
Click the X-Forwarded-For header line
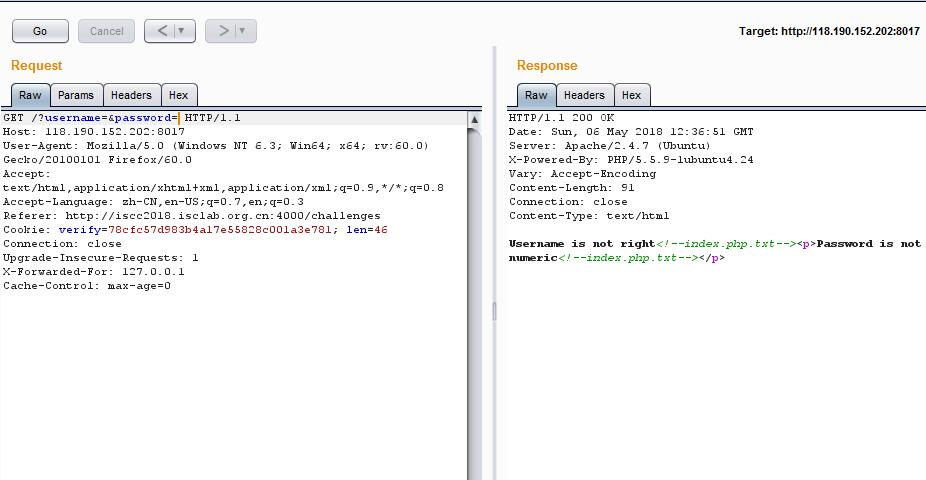(94, 272)
